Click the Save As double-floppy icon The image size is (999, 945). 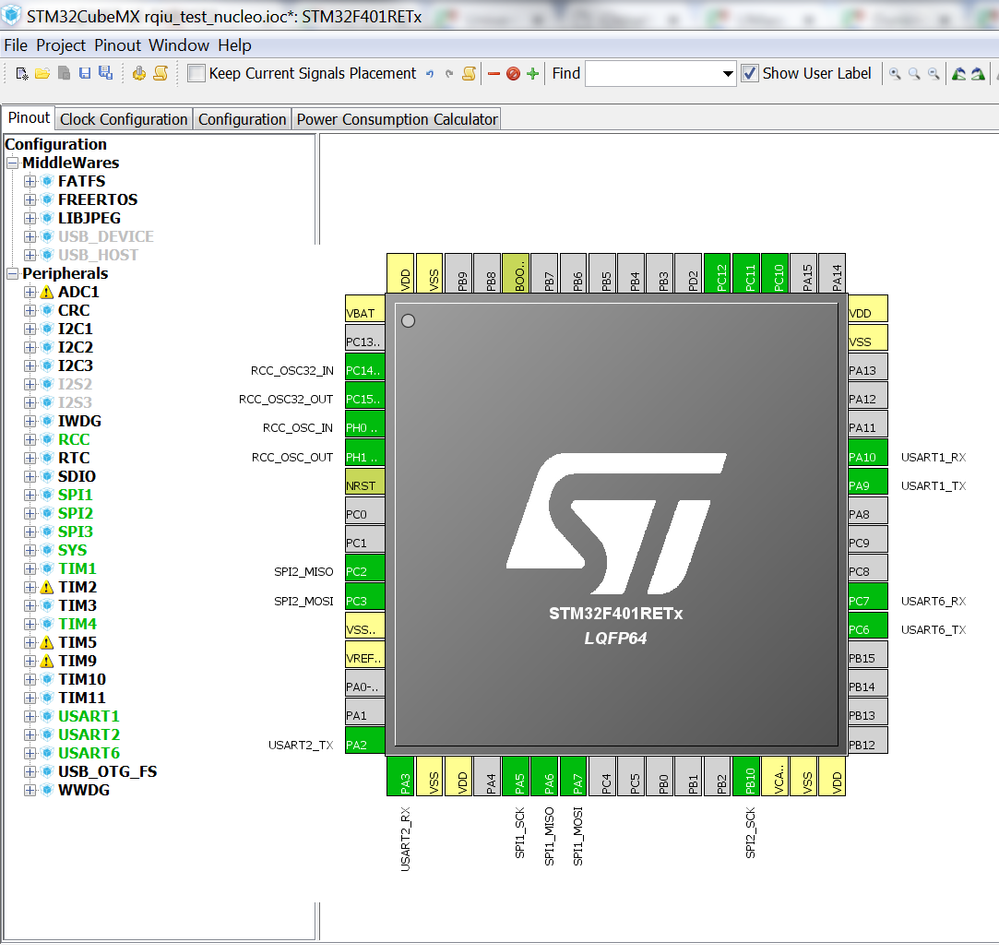(106, 73)
